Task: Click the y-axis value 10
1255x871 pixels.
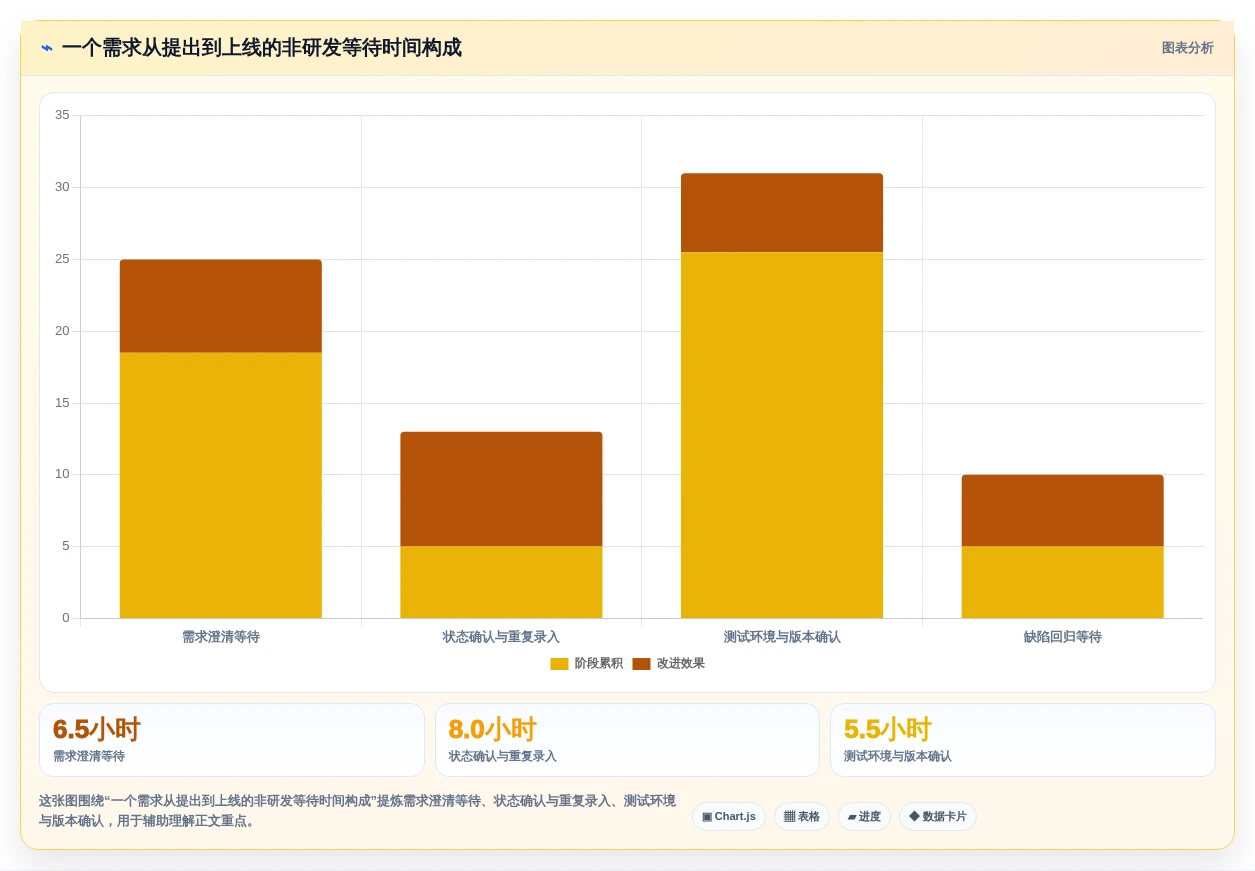Action: click(x=62, y=474)
